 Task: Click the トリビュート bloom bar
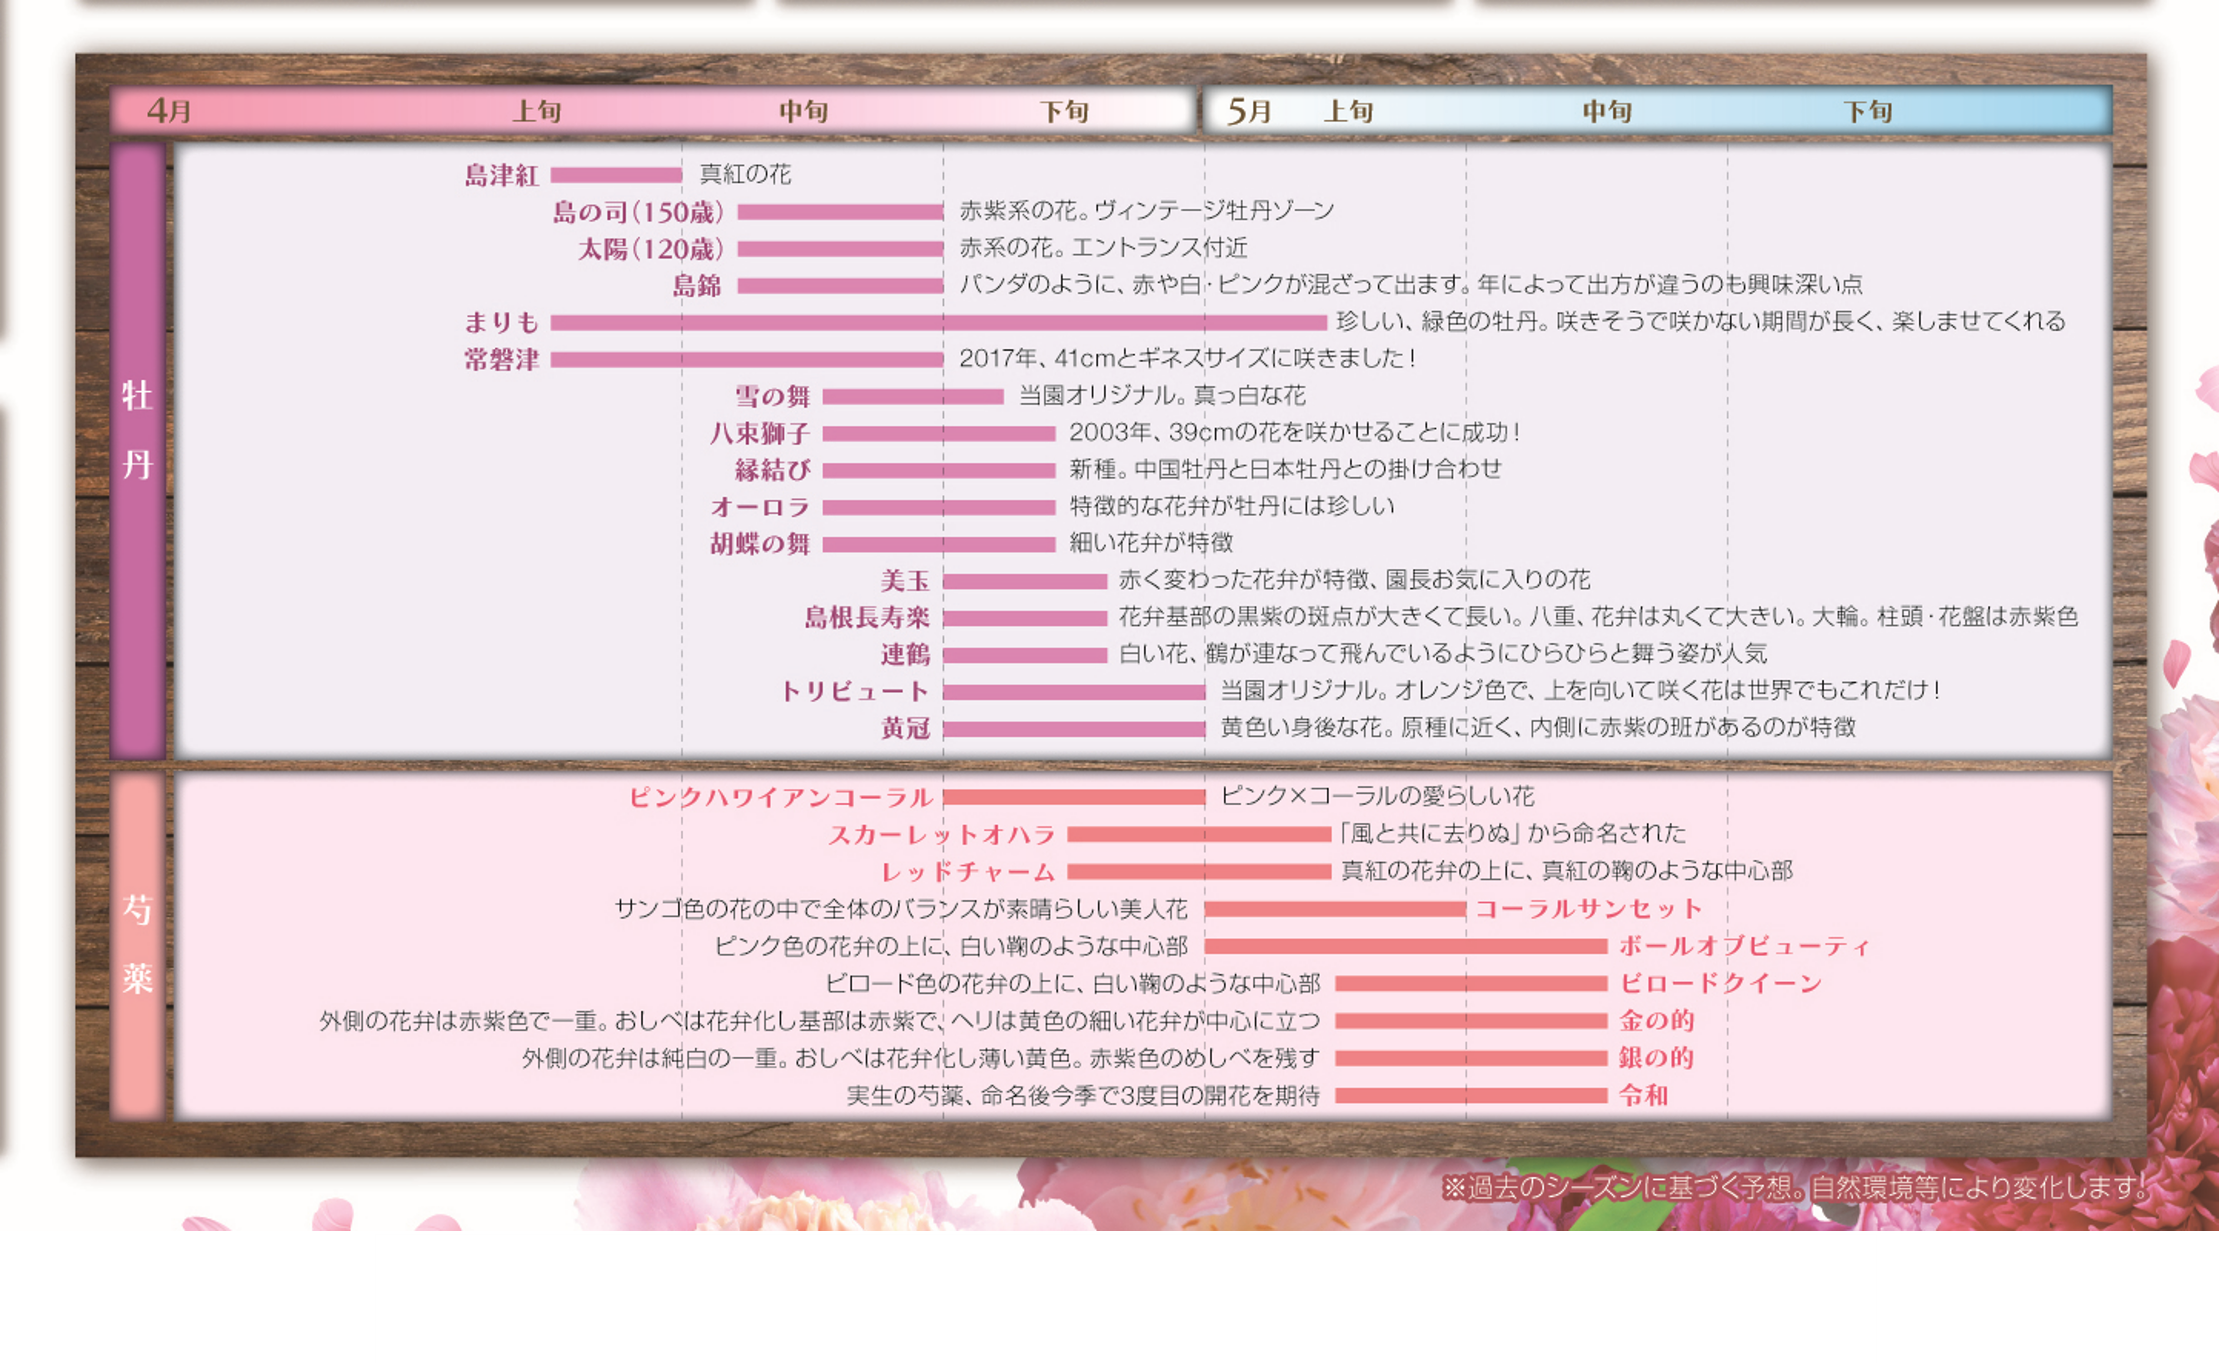point(1073,691)
